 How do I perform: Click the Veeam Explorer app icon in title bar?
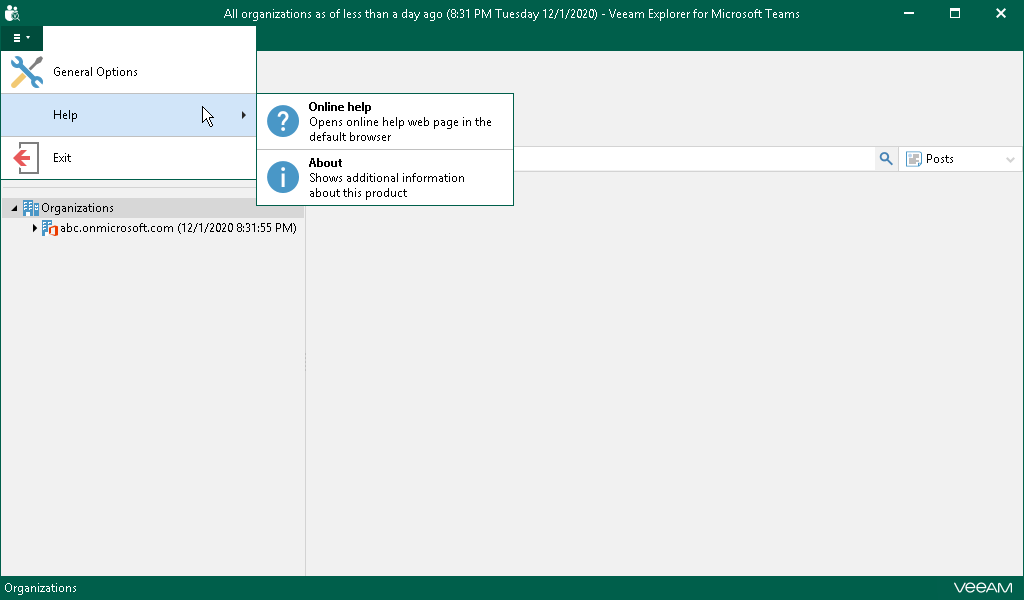click(12, 13)
